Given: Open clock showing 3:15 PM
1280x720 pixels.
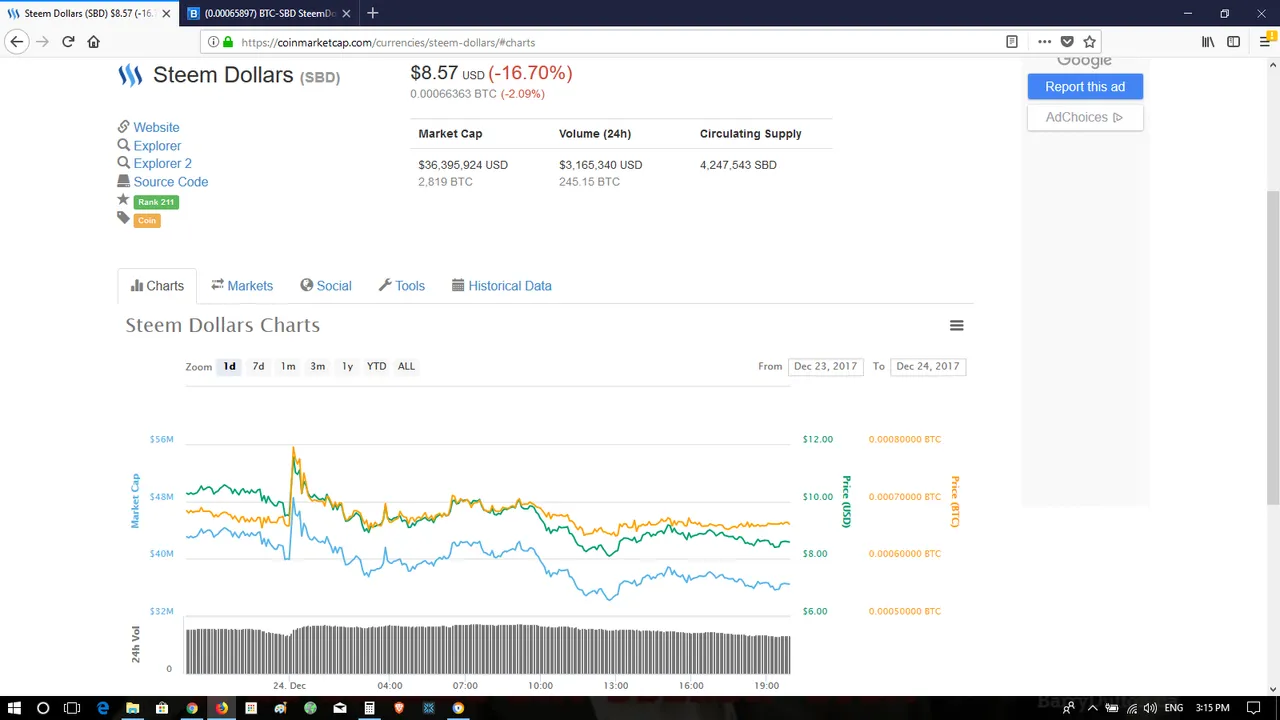Looking at the screenshot, I should [1212, 708].
